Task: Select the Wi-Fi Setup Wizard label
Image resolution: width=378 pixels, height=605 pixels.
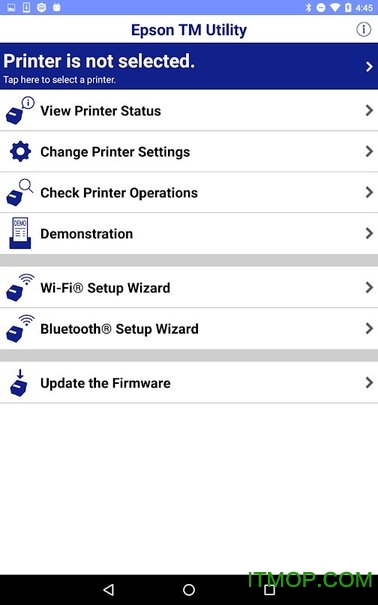Action: (x=105, y=288)
